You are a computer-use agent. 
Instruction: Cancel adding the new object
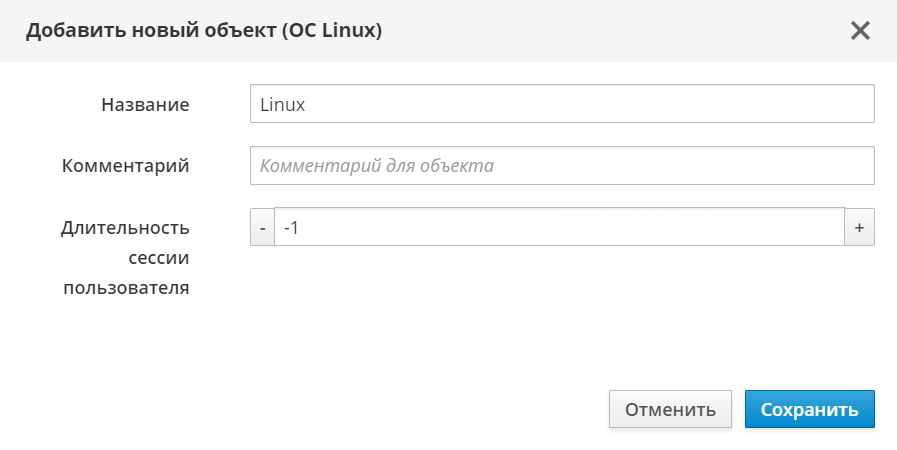click(x=670, y=409)
